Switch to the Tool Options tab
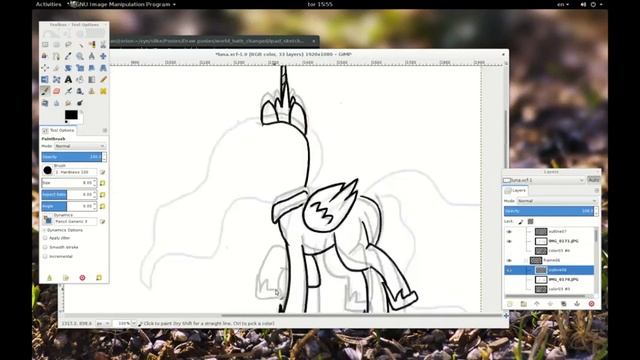 (x=58, y=131)
